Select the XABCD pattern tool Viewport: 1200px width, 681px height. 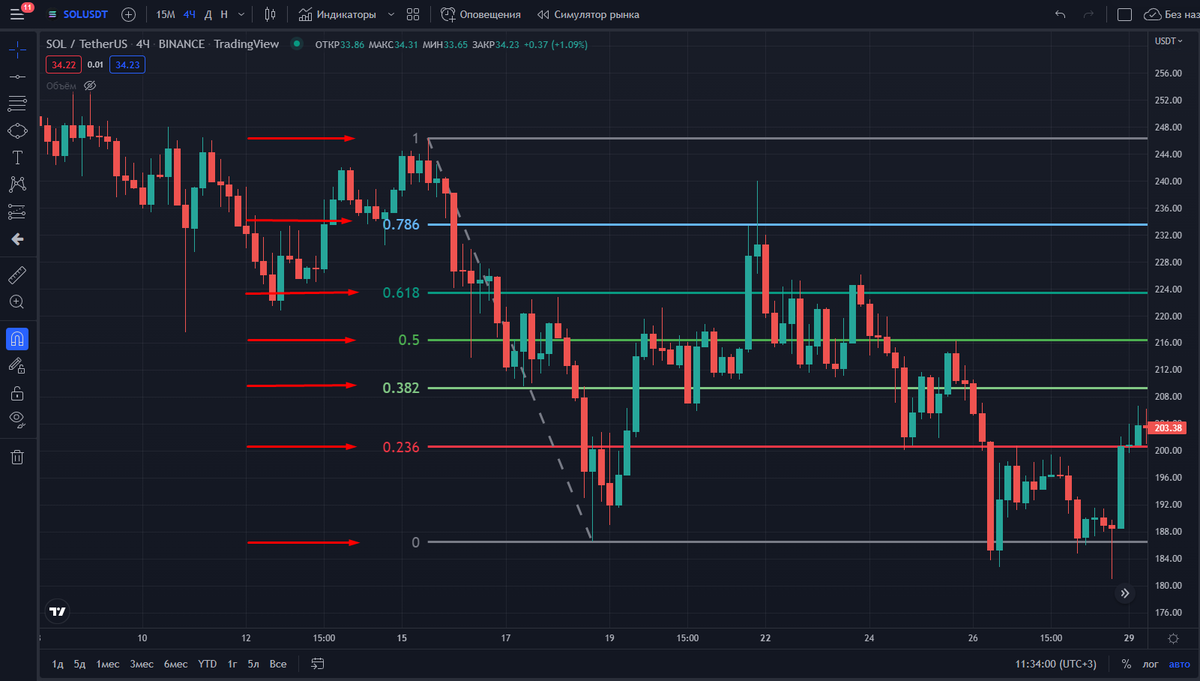(16, 184)
